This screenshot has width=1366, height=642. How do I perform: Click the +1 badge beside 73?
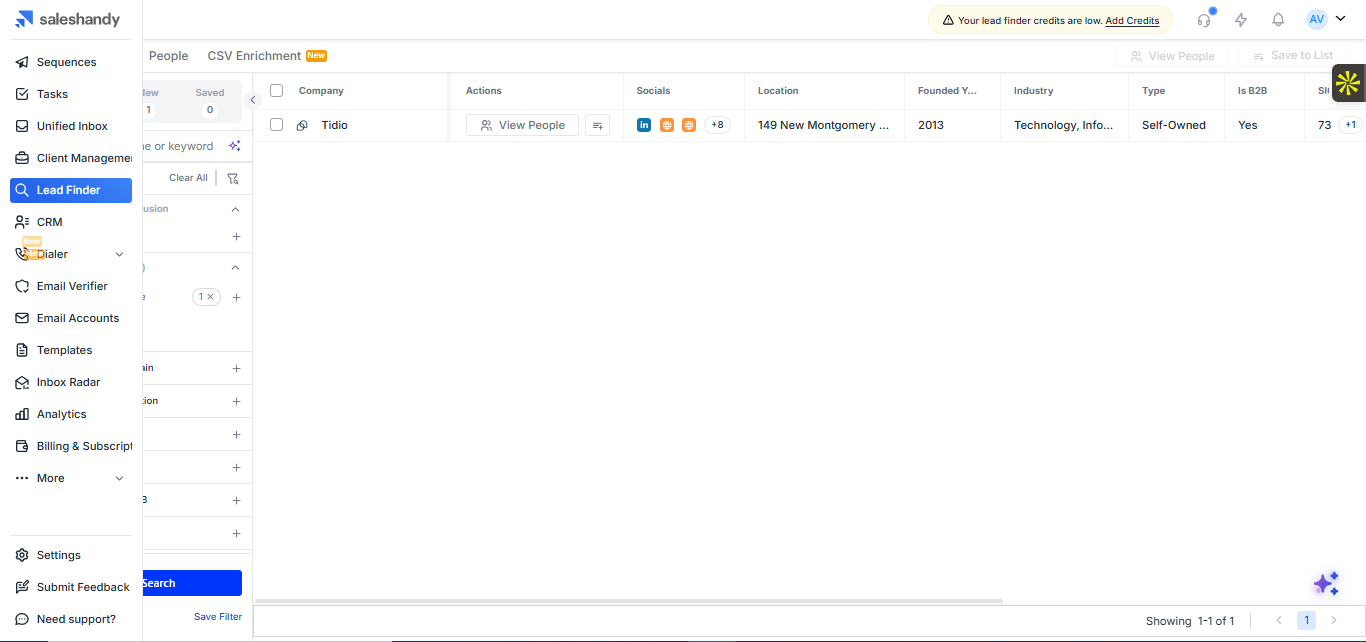pos(1350,125)
